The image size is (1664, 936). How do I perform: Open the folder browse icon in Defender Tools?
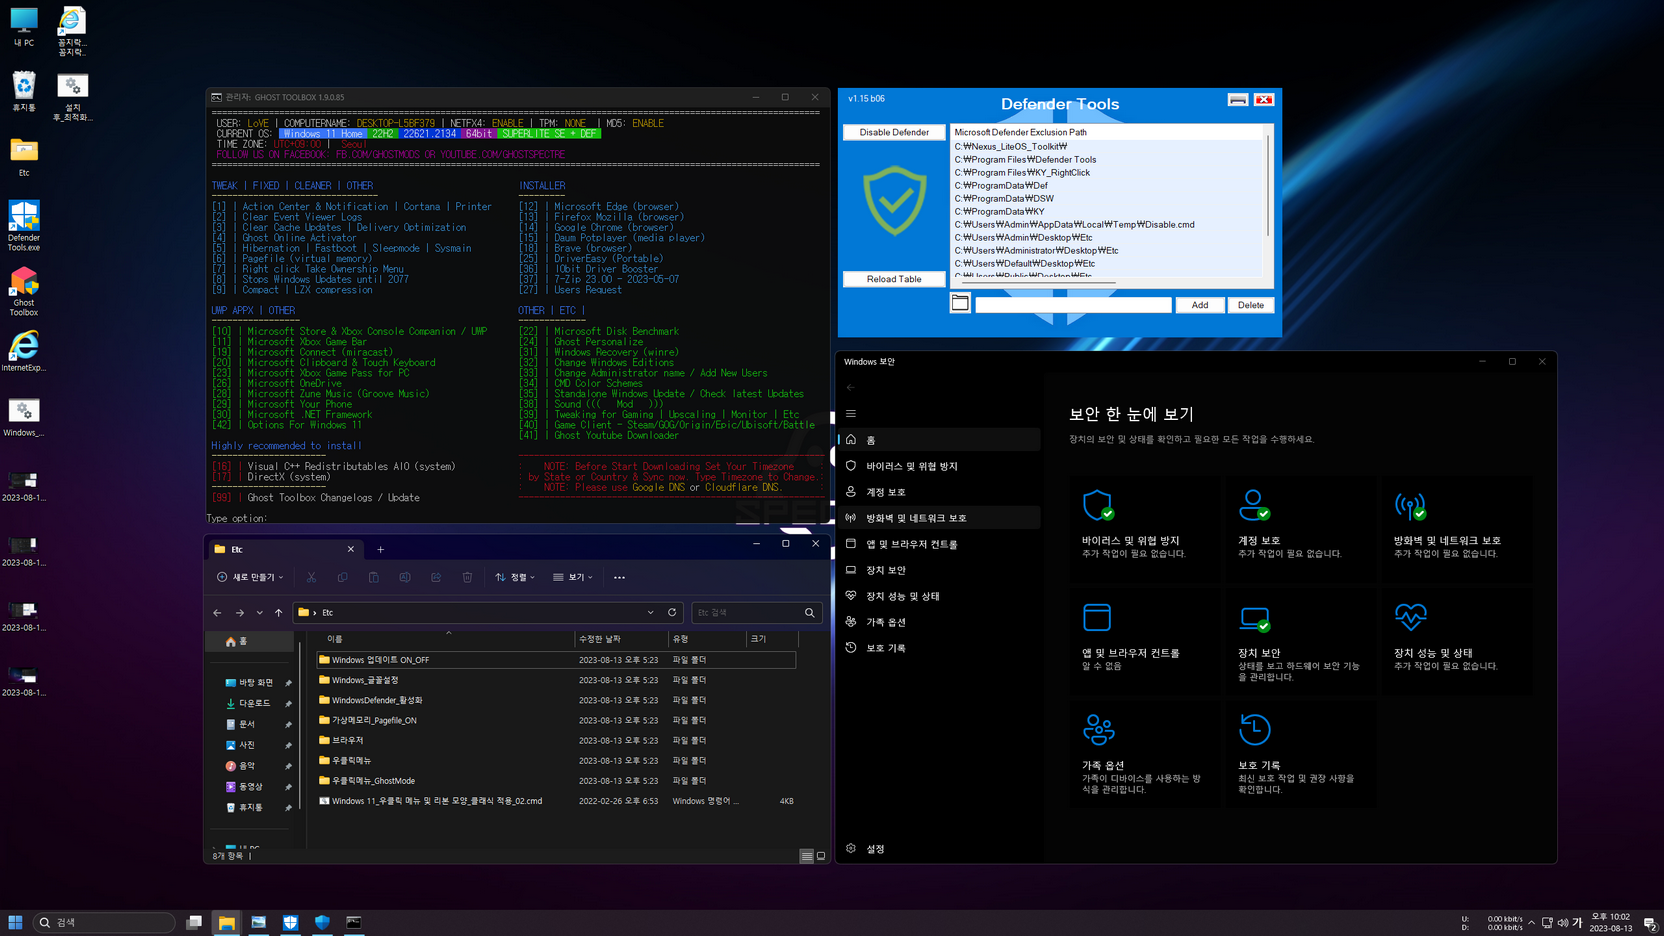[x=960, y=303]
